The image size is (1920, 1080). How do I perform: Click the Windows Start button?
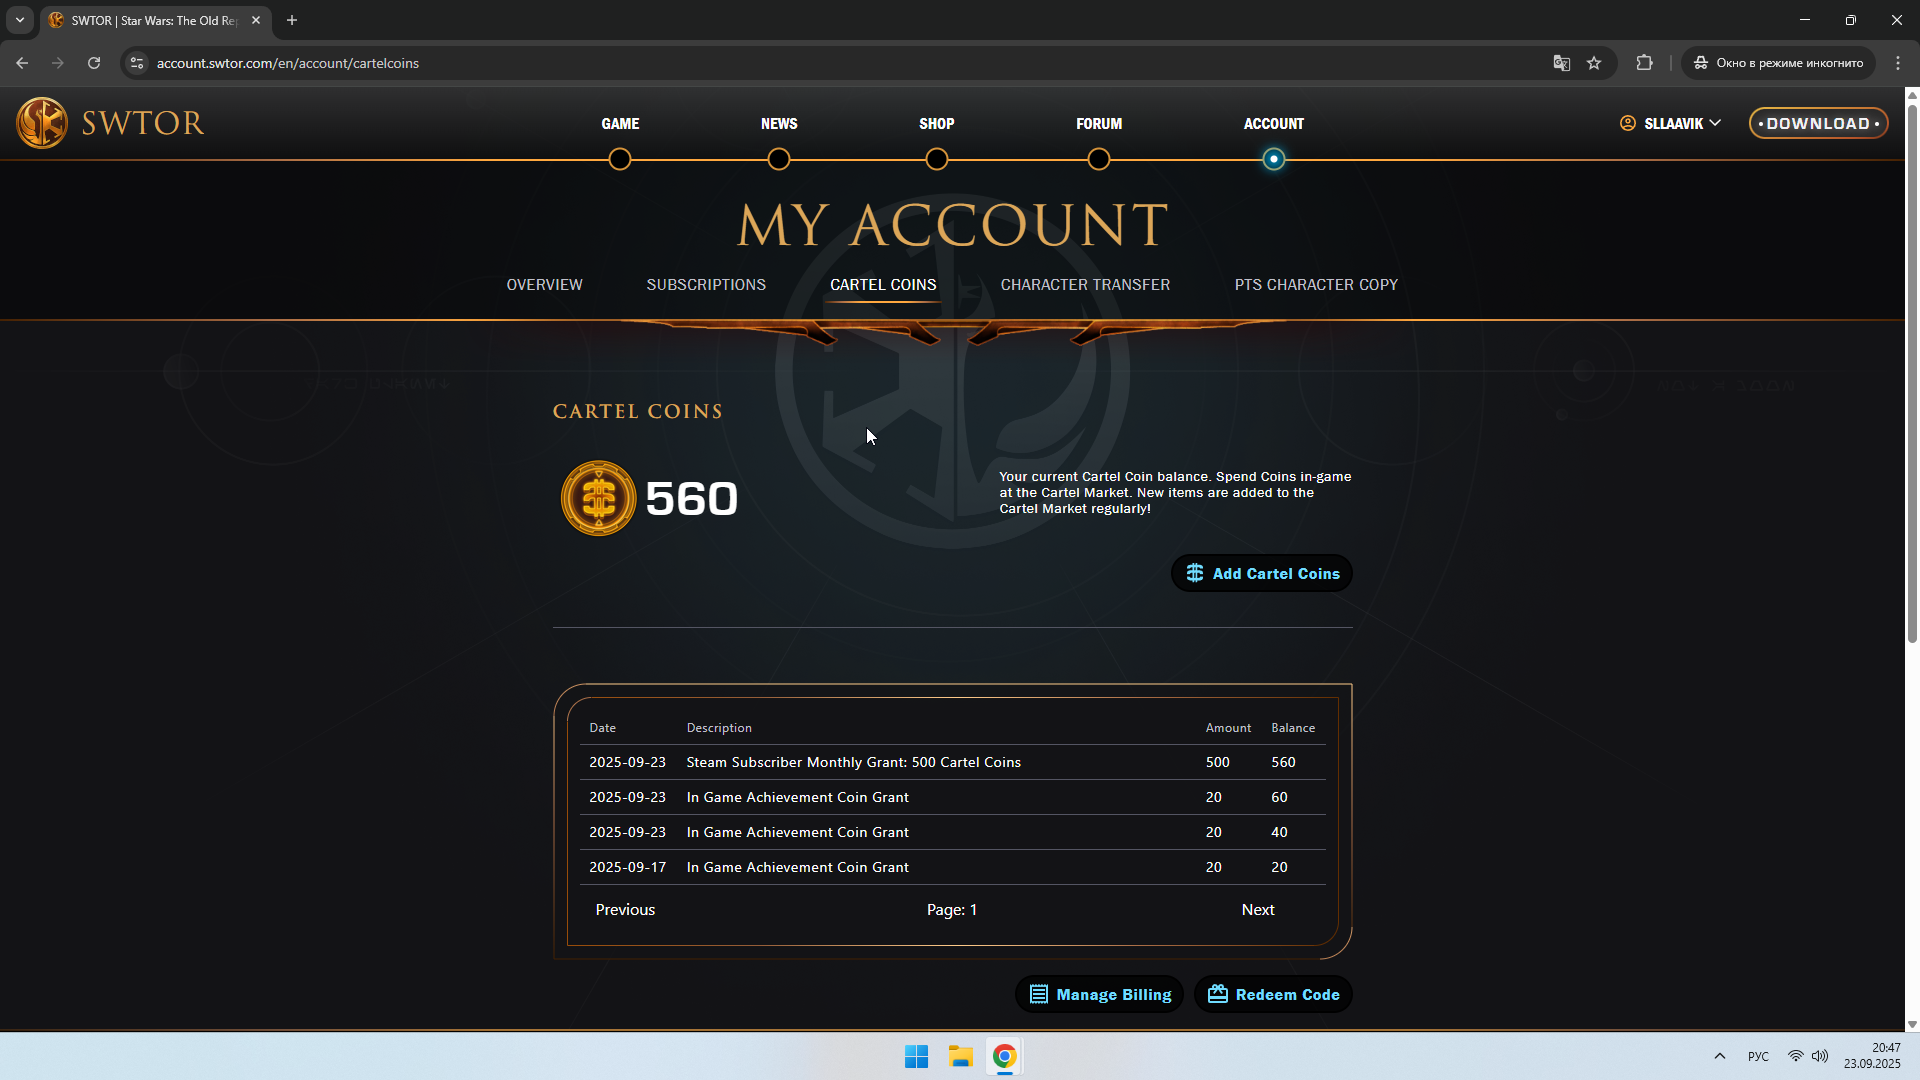coord(916,1056)
